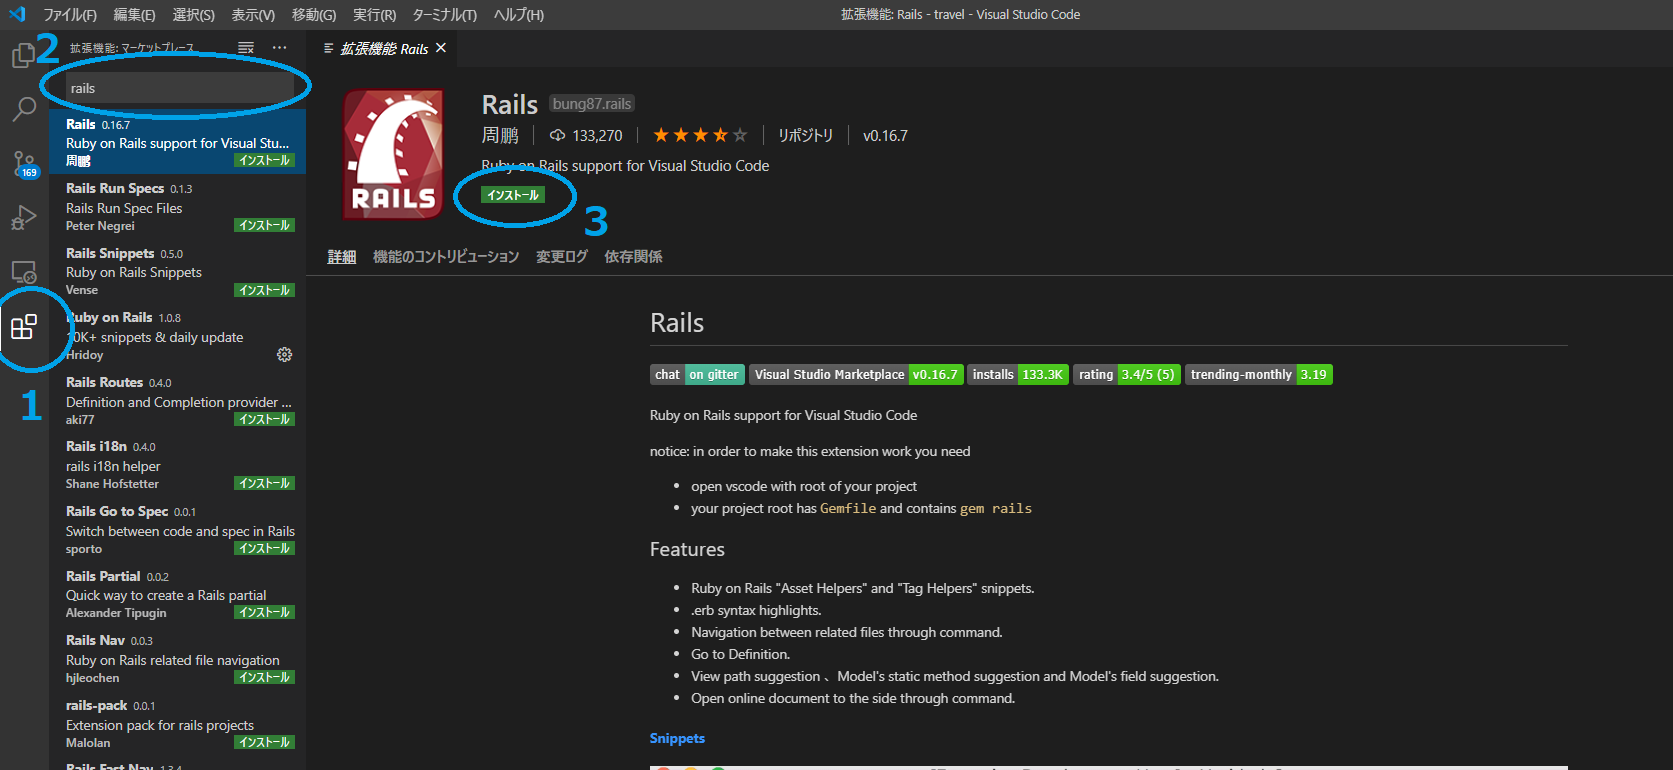Close the 拡張機能 Rails editor tab
Image resolution: width=1673 pixels, height=770 pixels.
tap(441, 48)
